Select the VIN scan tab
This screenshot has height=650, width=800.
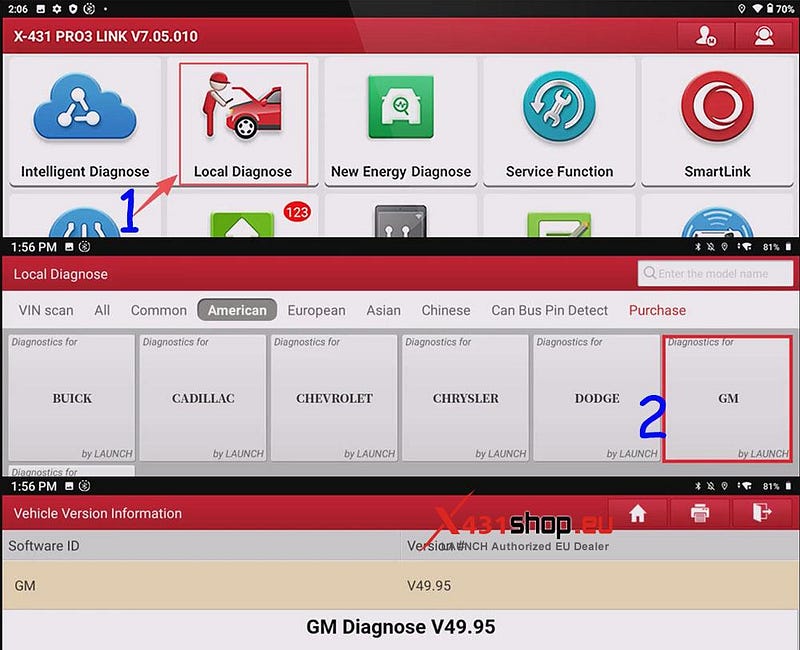pyautogui.click(x=46, y=310)
